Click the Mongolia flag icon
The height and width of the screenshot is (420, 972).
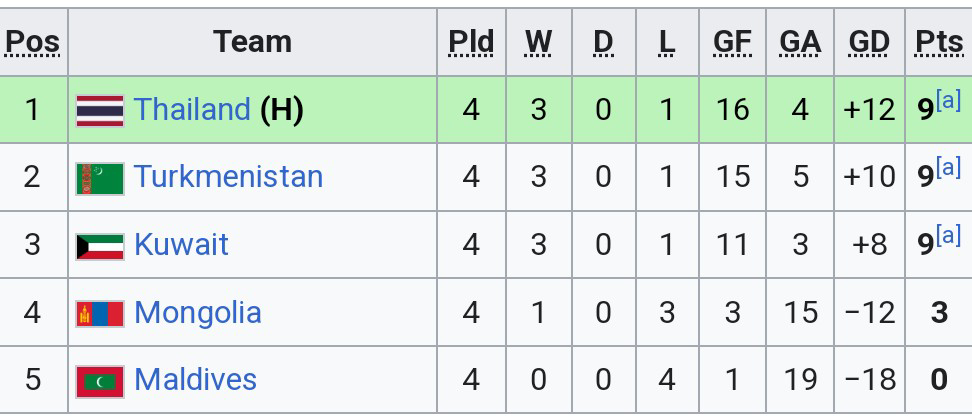(x=100, y=314)
